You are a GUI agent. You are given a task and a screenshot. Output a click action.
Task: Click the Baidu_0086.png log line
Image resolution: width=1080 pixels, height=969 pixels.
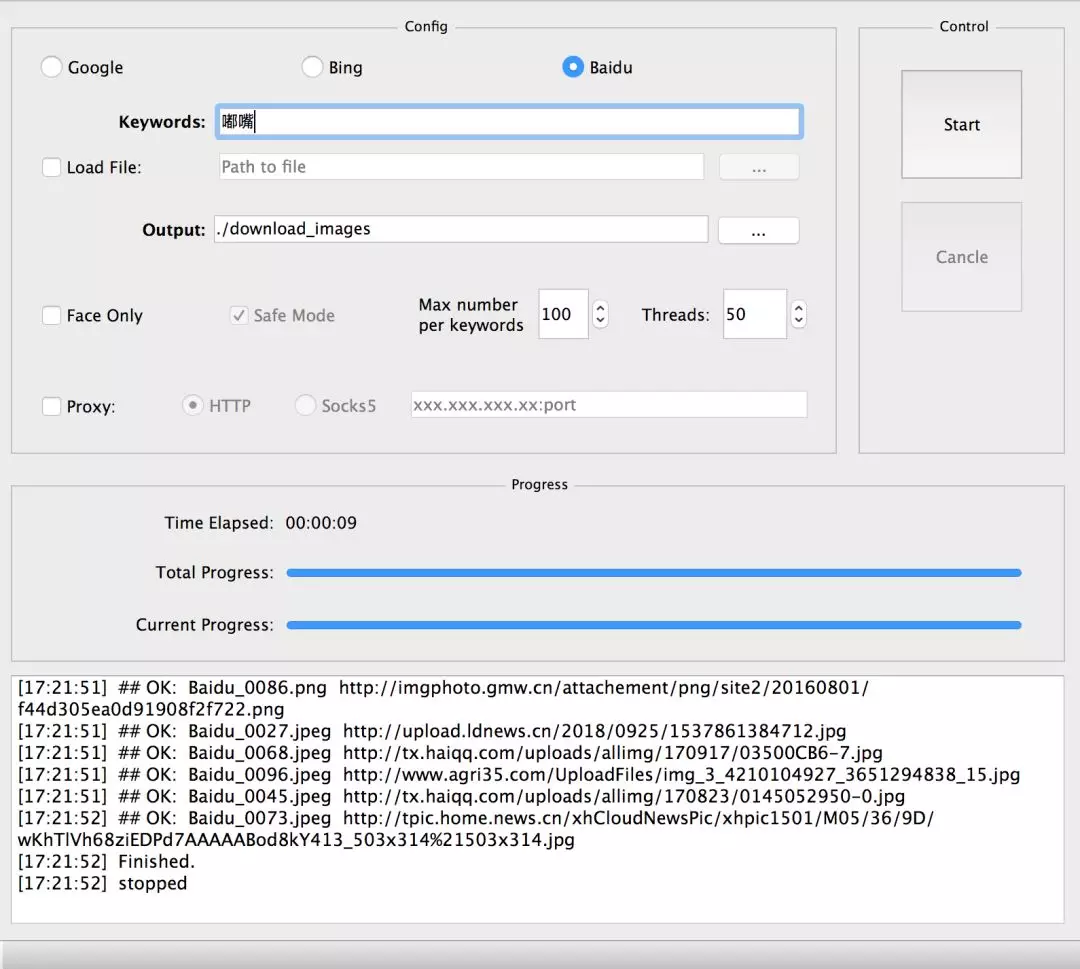pos(443,698)
